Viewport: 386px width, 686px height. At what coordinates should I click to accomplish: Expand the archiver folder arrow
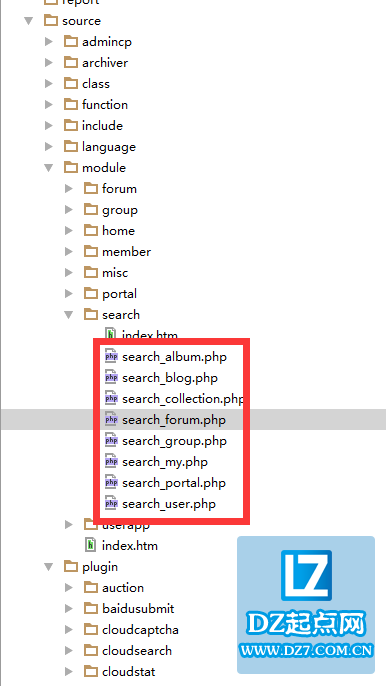pyautogui.click(x=49, y=63)
